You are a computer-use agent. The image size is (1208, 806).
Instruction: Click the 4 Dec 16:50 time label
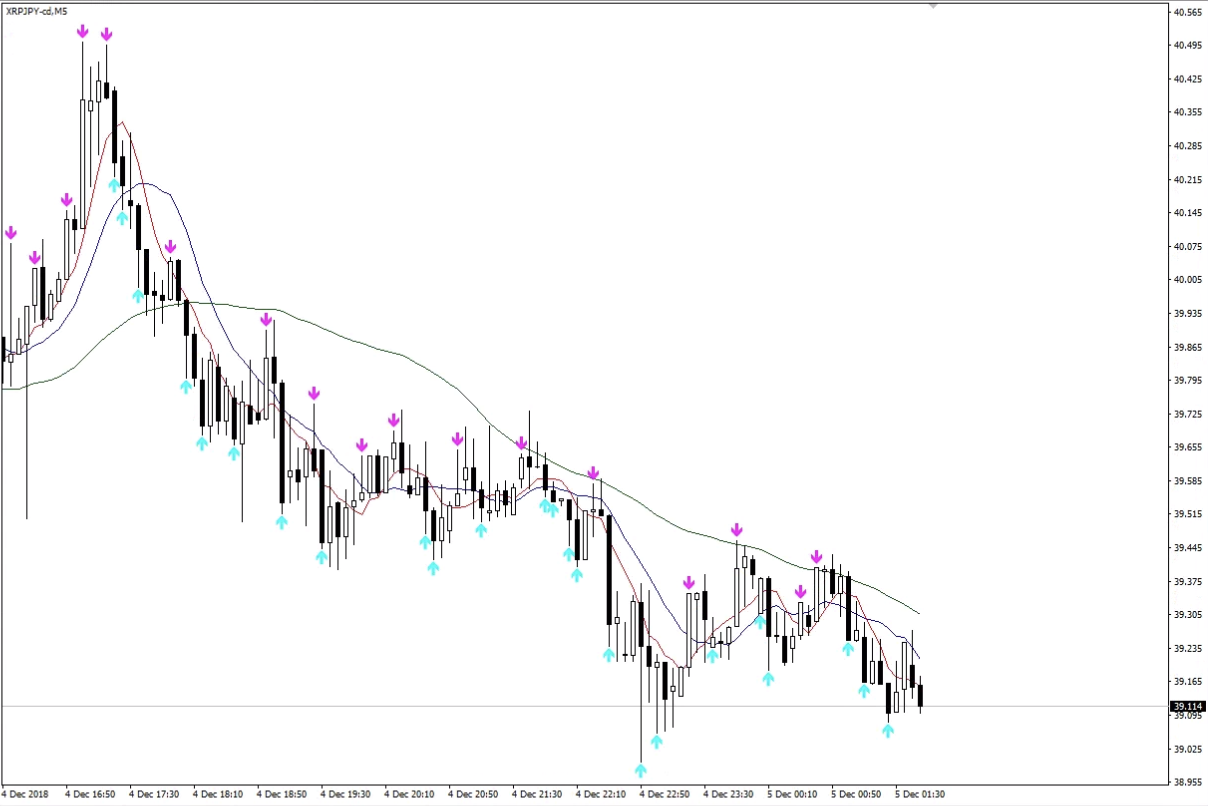tap(90, 795)
